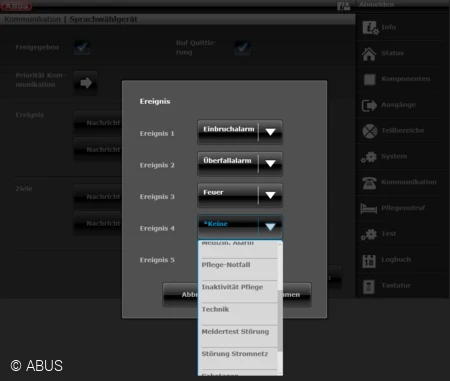Open the Ereignis 3 Feuer dropdown
The width and height of the screenshot is (450, 381).
tap(240, 195)
